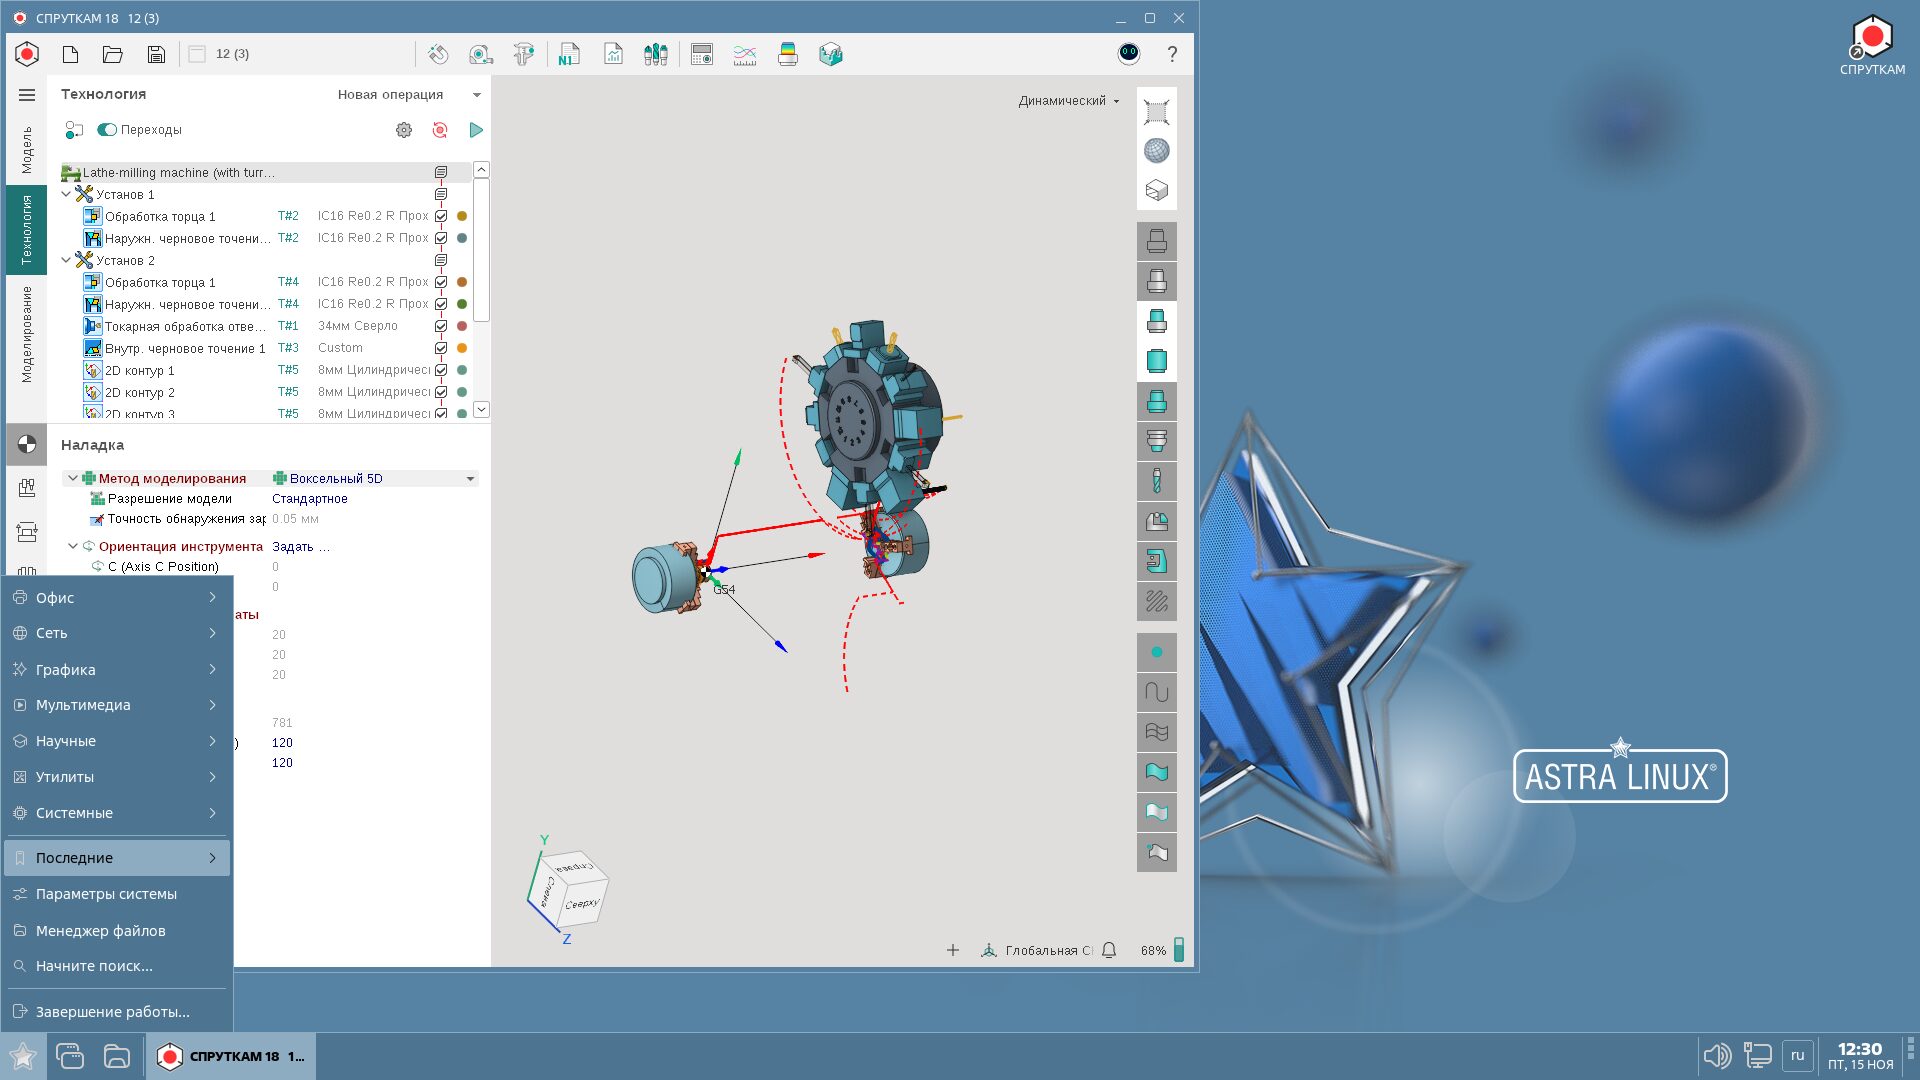Click the wireframe sphere view icon
The height and width of the screenshot is (1080, 1920).
click(x=1156, y=151)
